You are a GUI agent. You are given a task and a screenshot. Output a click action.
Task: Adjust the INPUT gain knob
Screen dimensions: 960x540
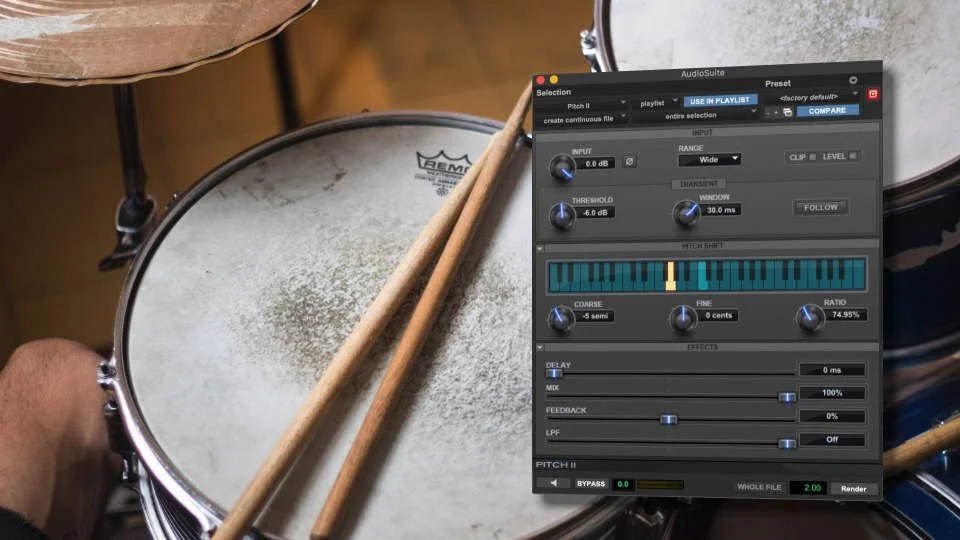point(561,167)
